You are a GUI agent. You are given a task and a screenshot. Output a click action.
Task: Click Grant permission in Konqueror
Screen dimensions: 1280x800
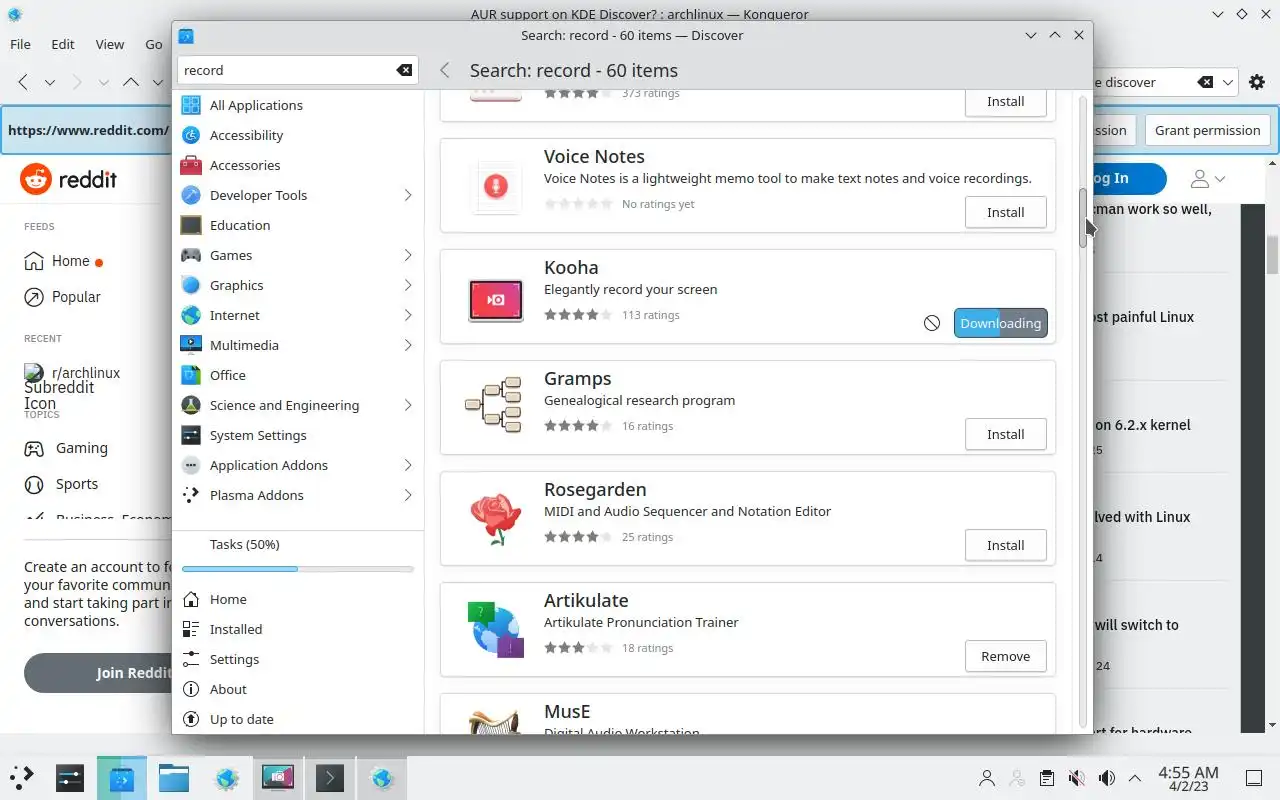click(x=1207, y=130)
